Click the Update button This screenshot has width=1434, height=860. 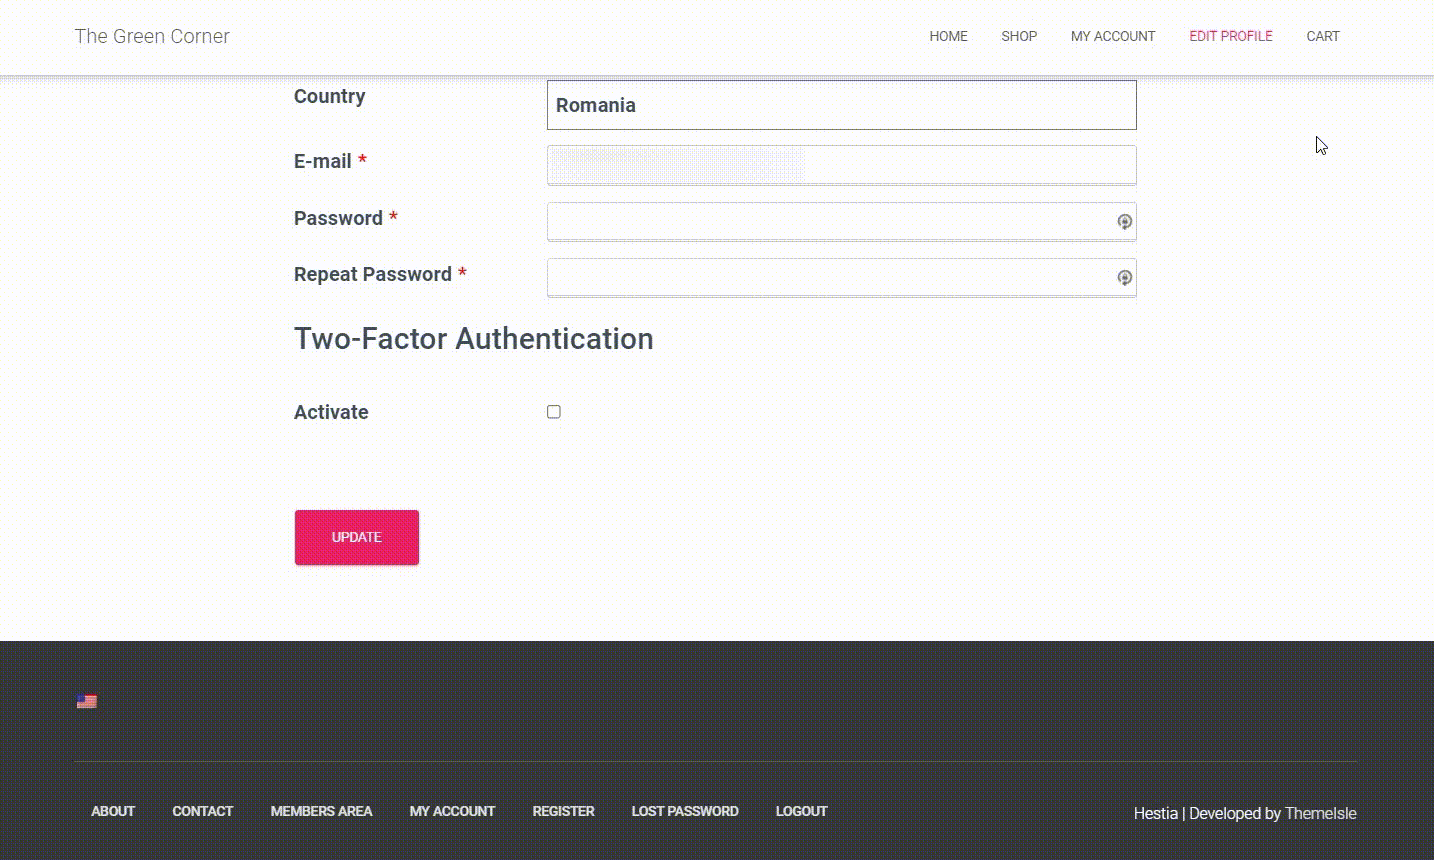[357, 537]
